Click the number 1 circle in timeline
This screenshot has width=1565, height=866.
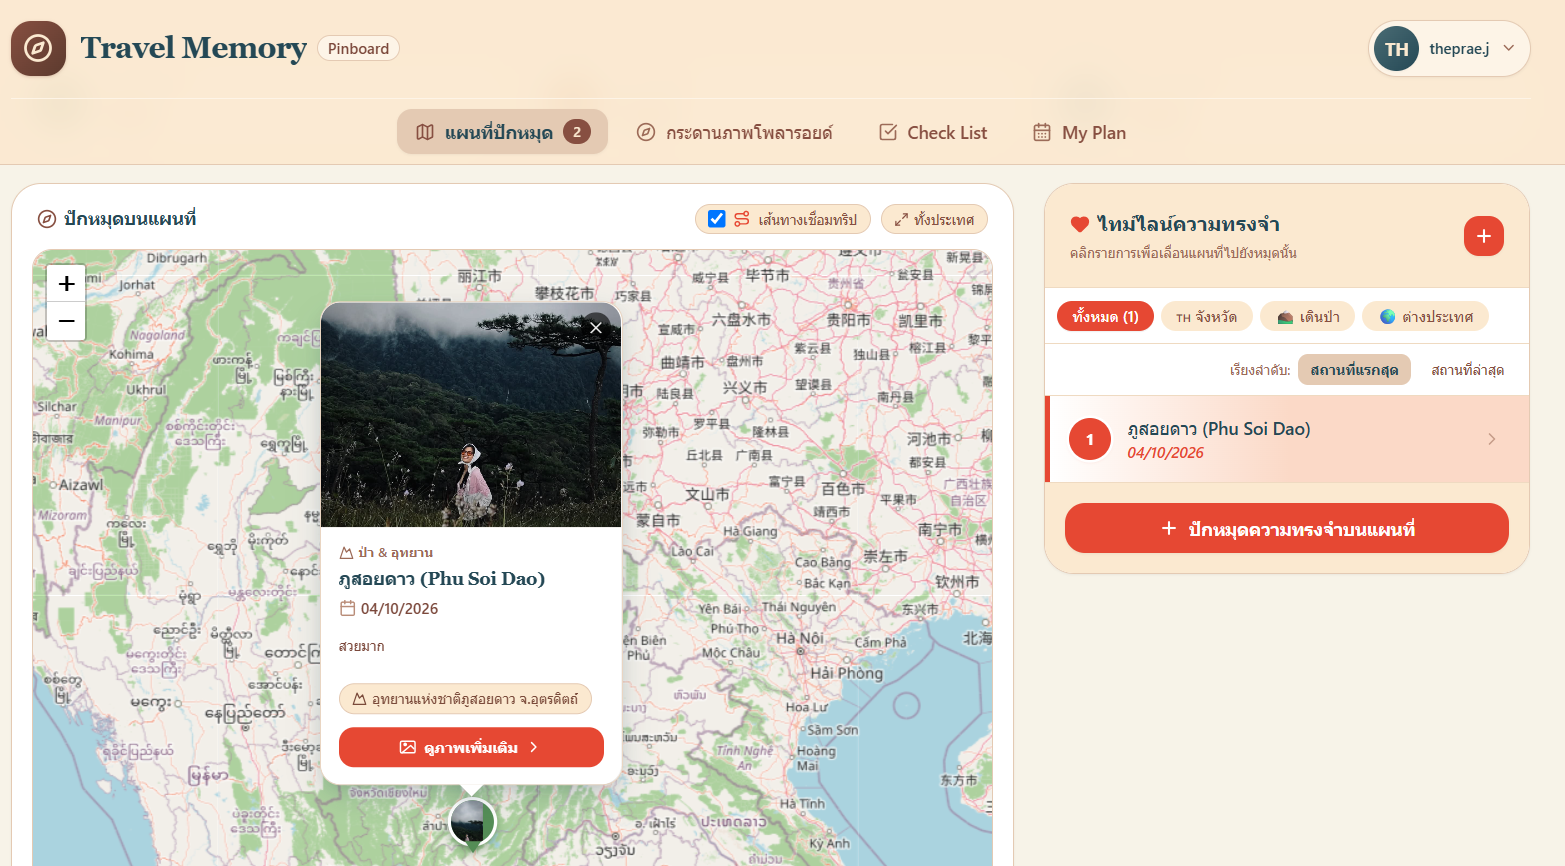pyautogui.click(x=1090, y=439)
